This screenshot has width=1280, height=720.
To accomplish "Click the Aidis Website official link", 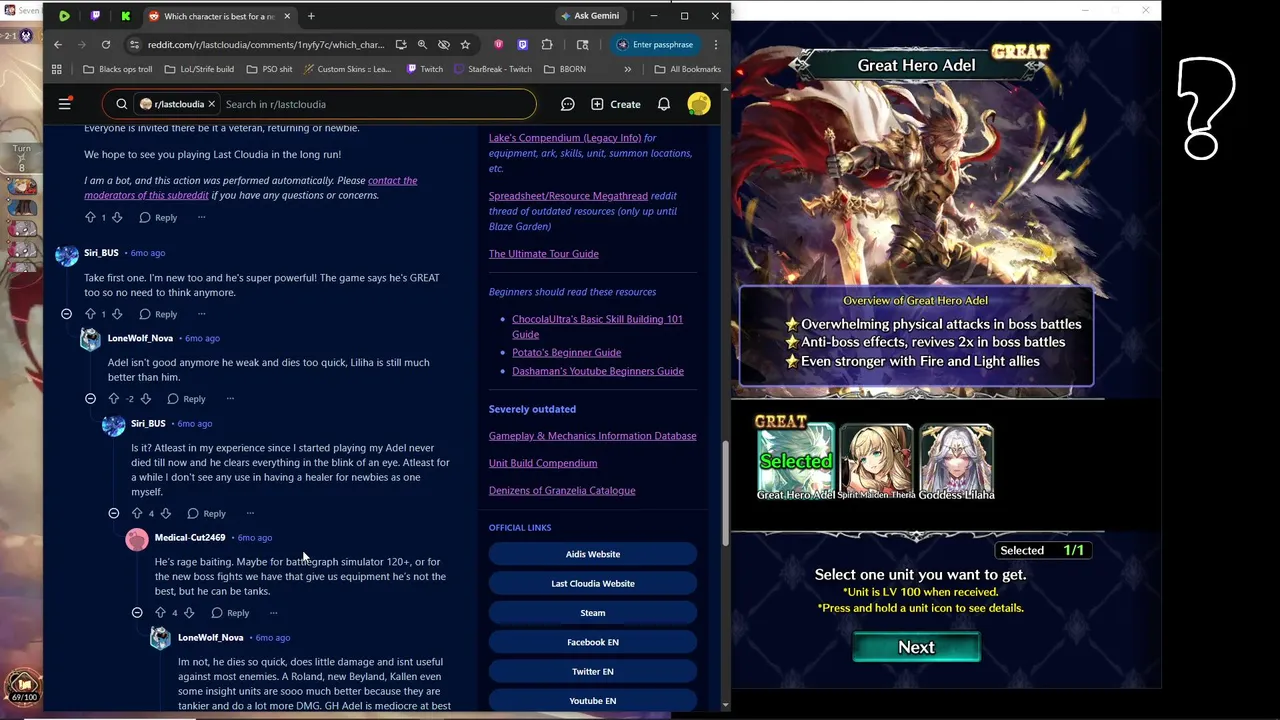I will (593, 554).
